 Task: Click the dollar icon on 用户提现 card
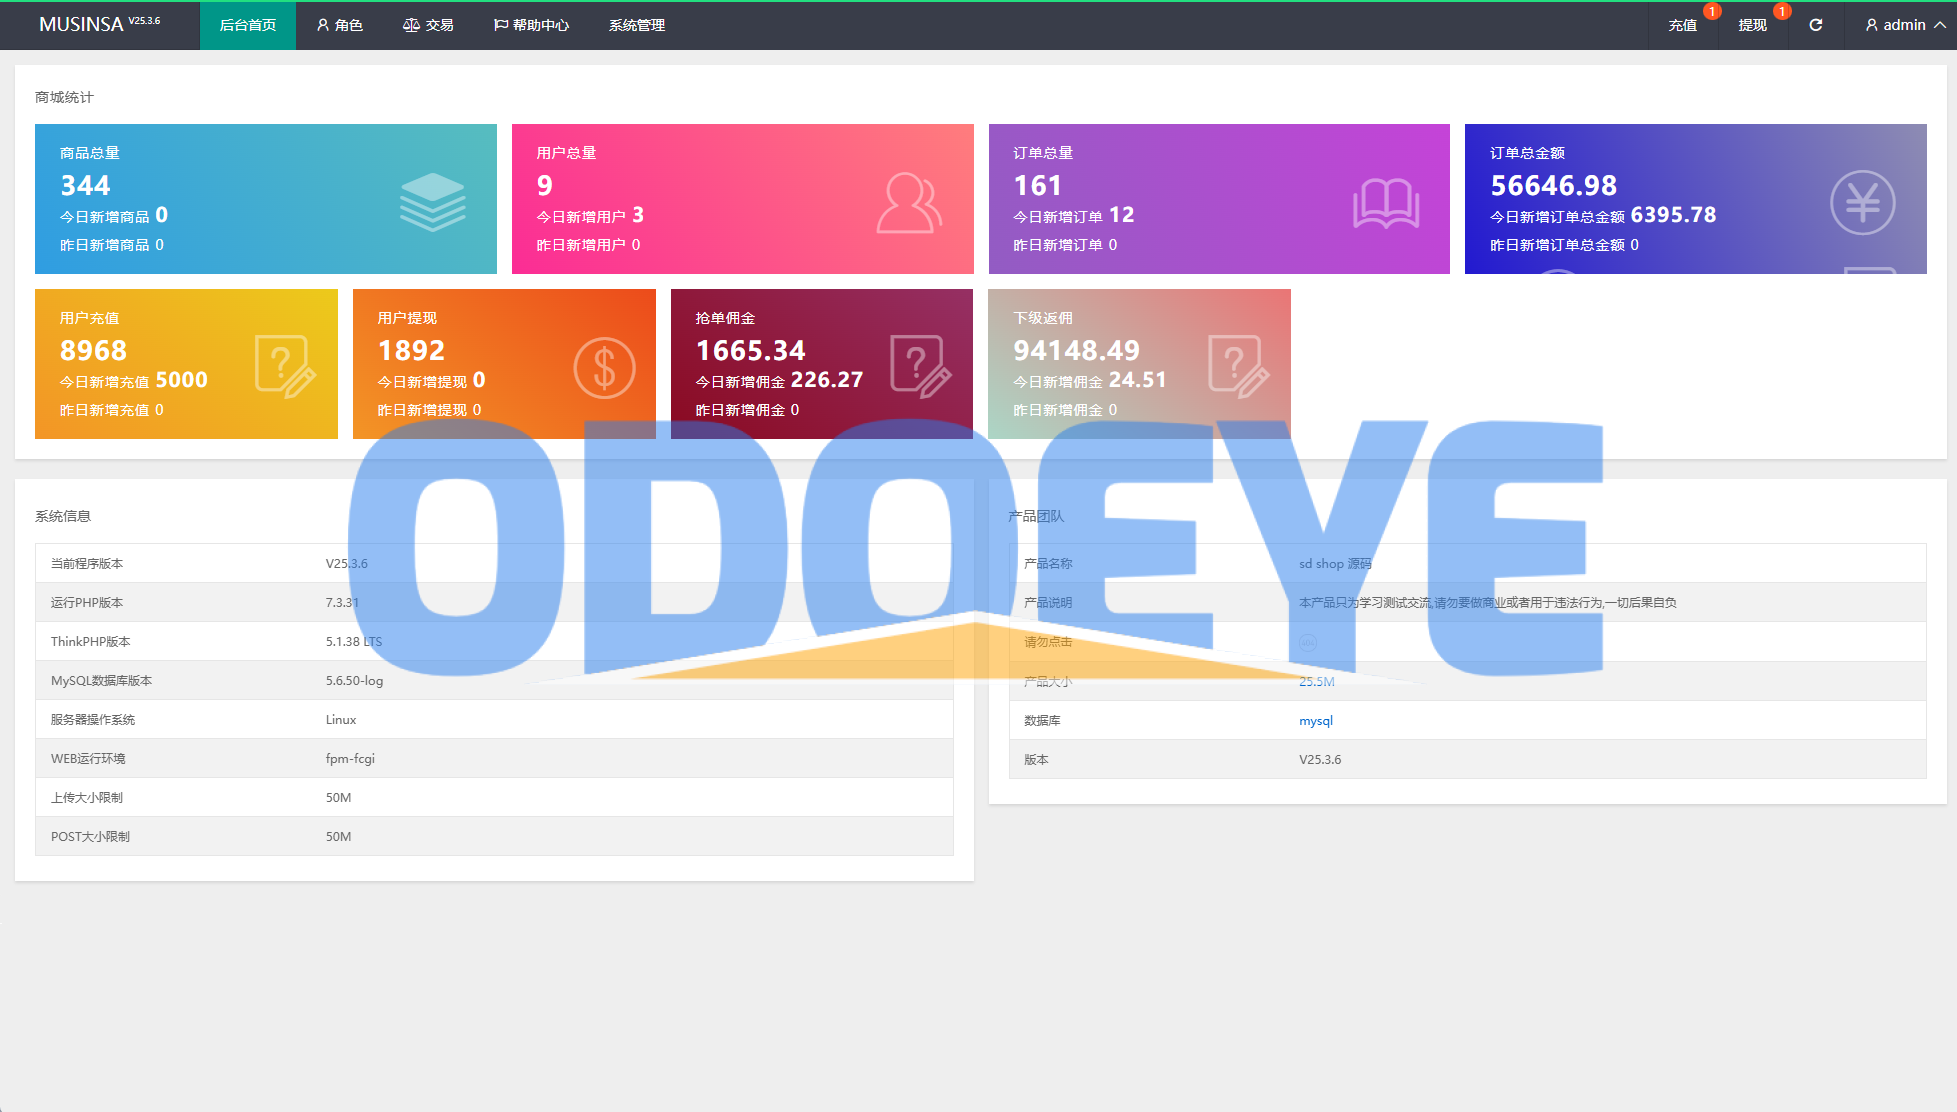(604, 368)
